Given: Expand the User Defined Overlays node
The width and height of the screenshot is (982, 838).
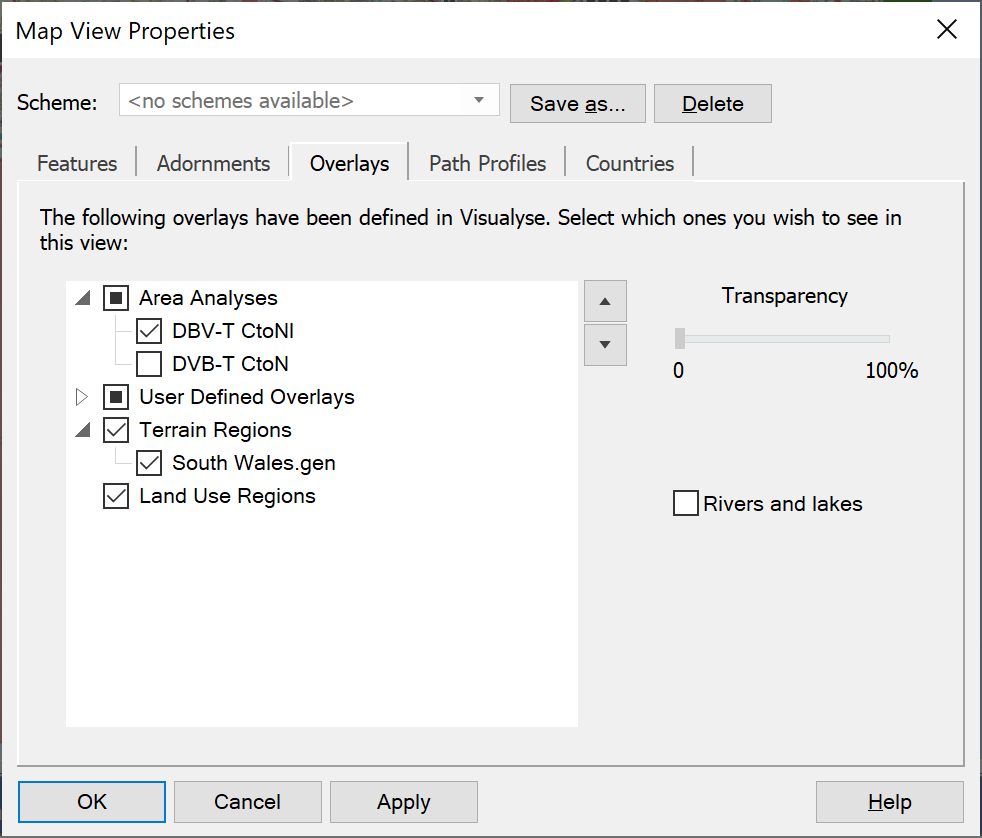Looking at the screenshot, I should click(x=82, y=397).
